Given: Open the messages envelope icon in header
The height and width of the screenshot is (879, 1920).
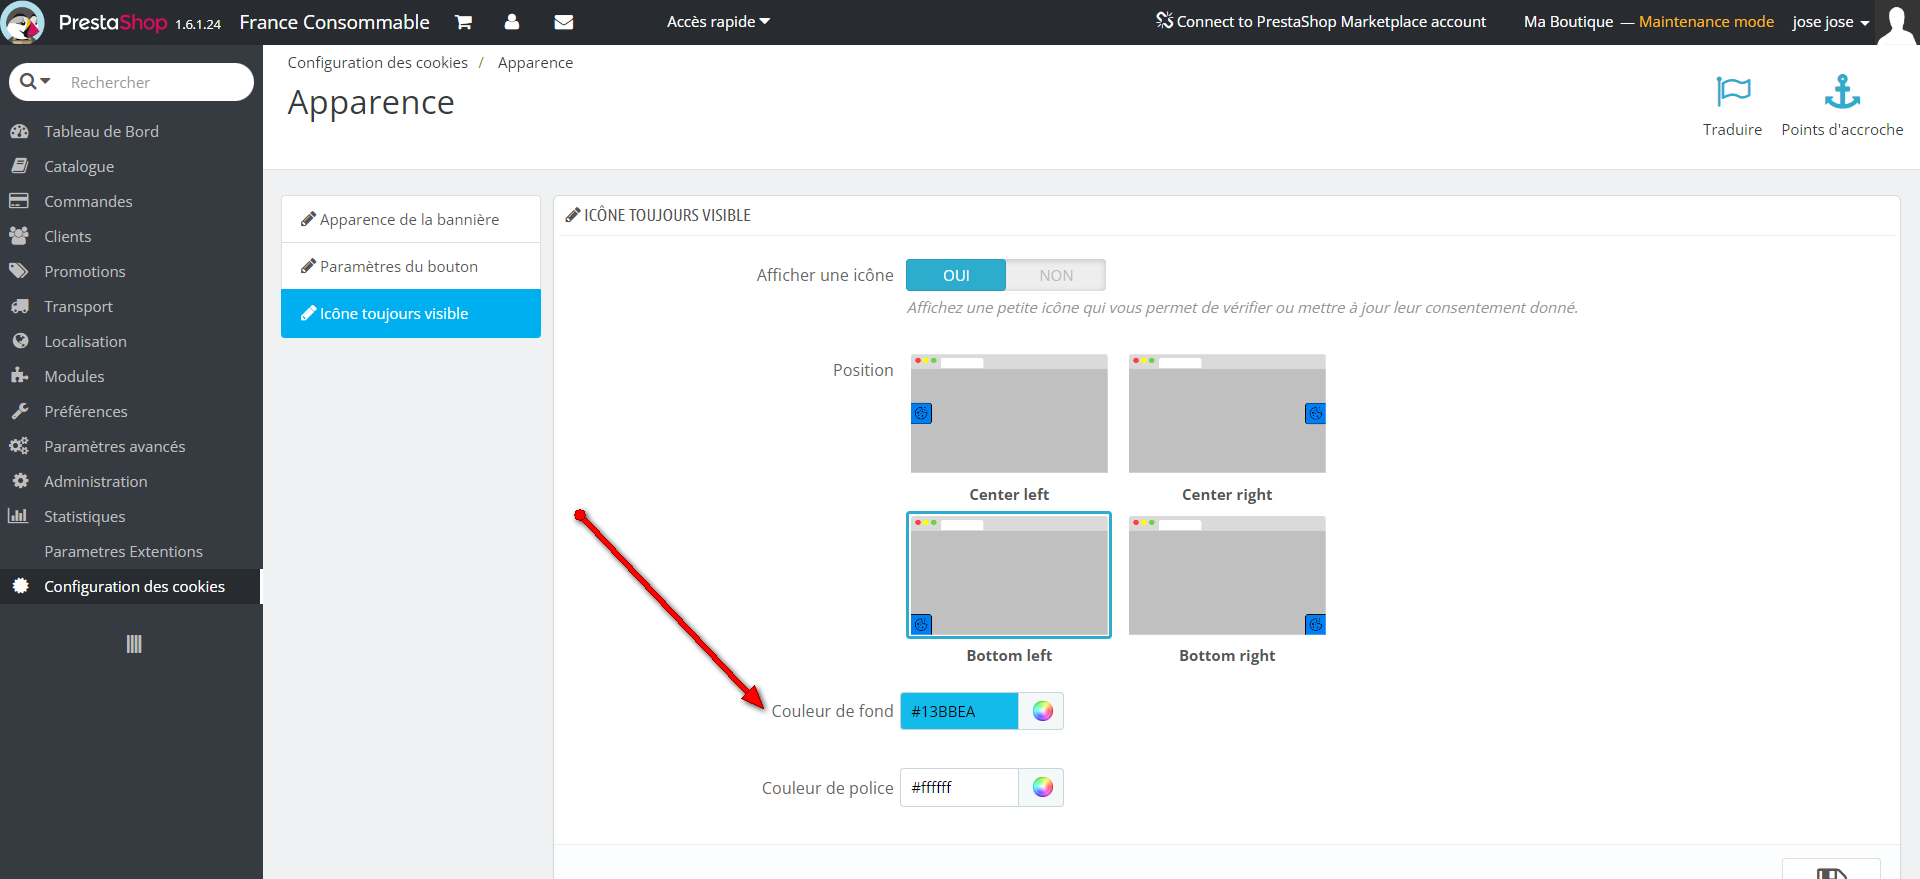Looking at the screenshot, I should pos(564,22).
